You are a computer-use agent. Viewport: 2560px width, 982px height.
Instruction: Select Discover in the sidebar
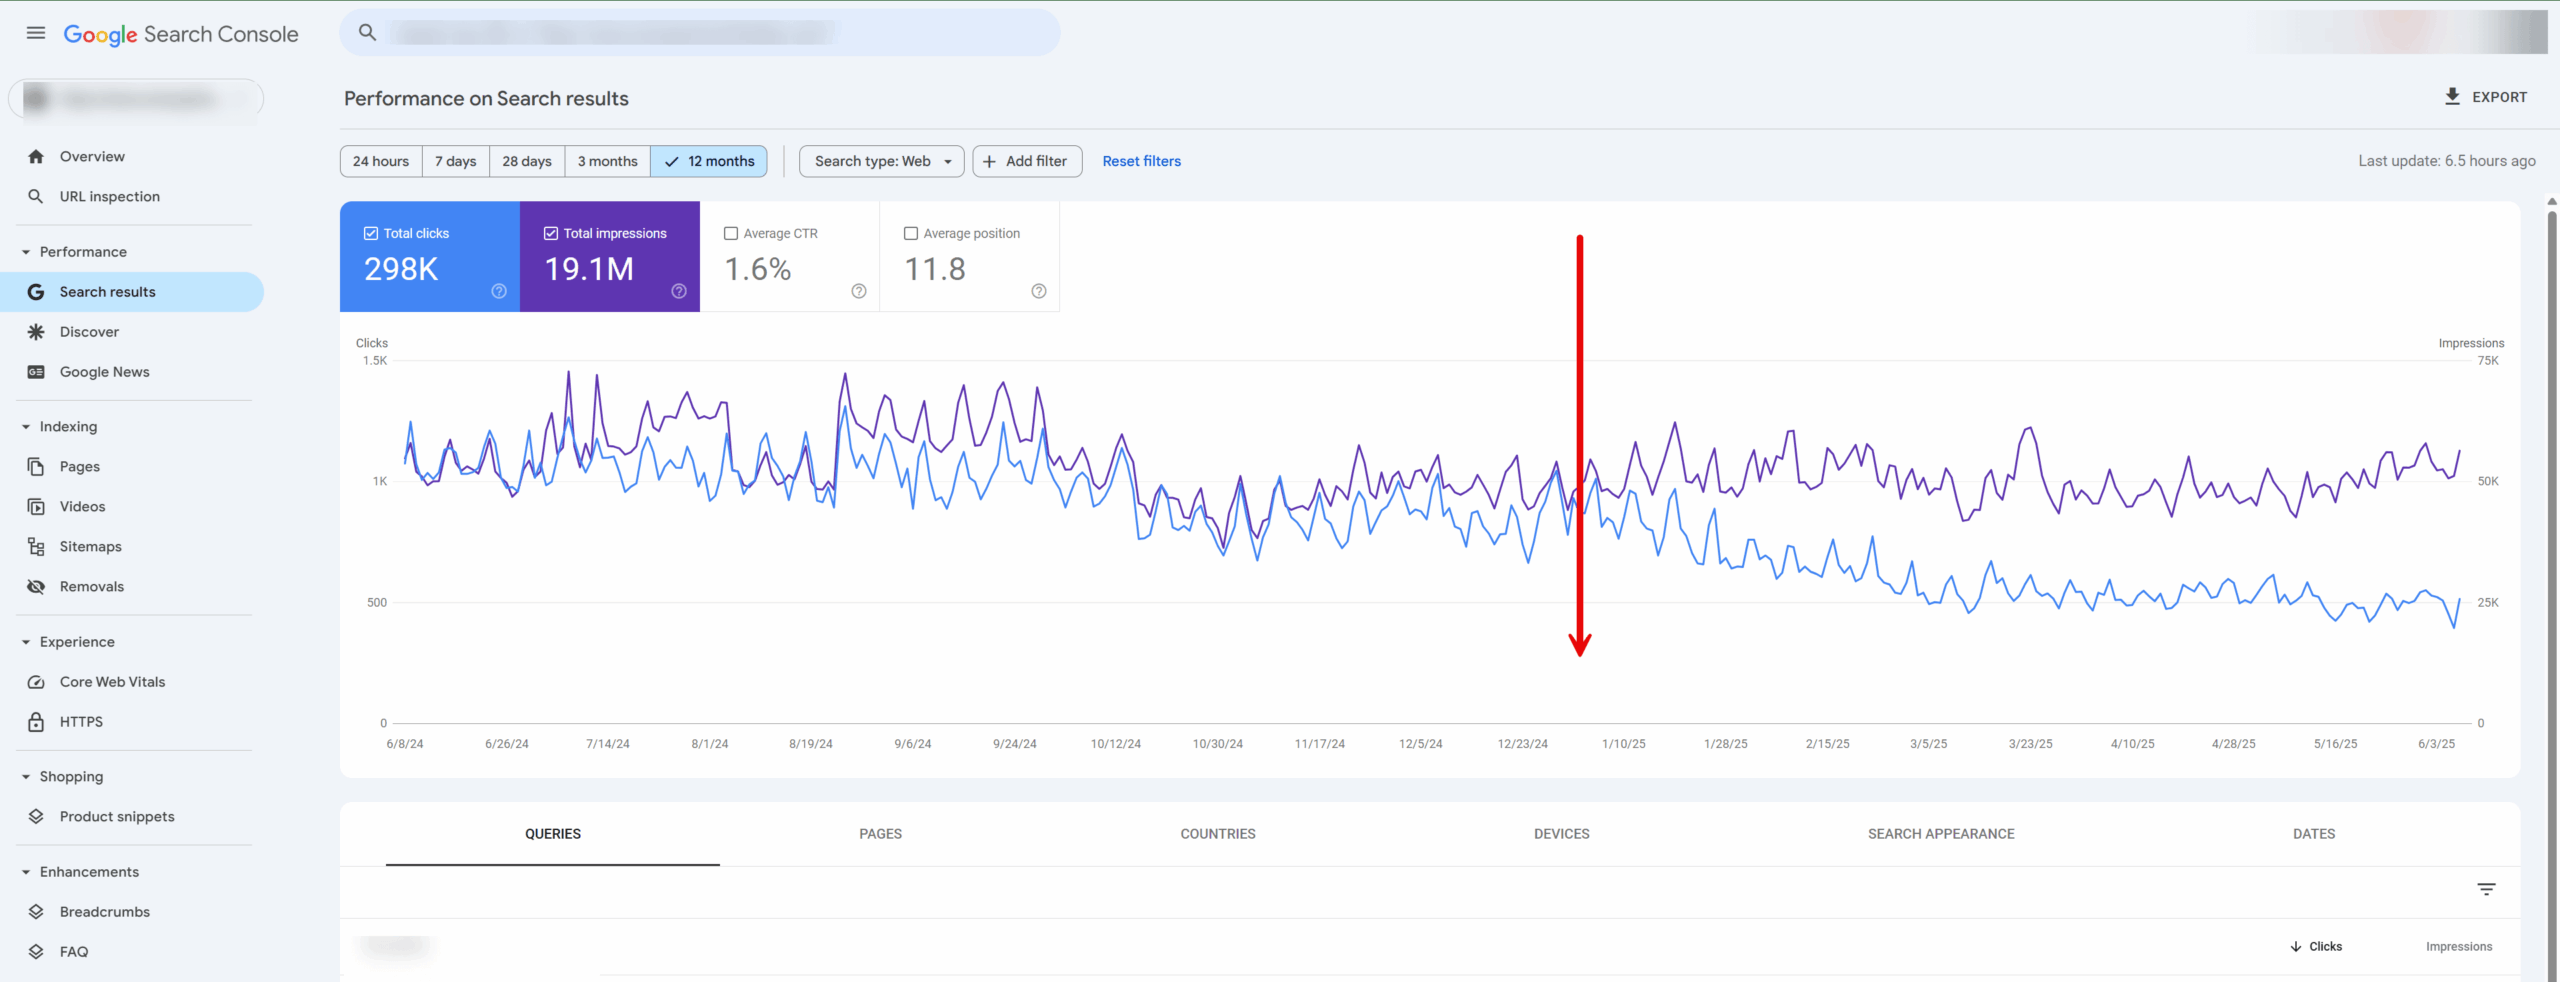coord(90,331)
